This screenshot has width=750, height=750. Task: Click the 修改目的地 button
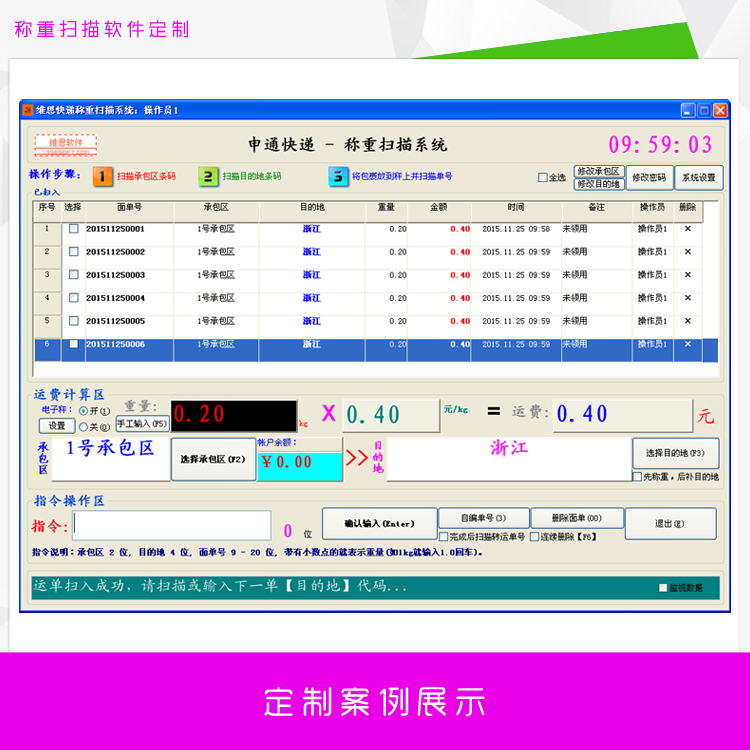[598, 184]
